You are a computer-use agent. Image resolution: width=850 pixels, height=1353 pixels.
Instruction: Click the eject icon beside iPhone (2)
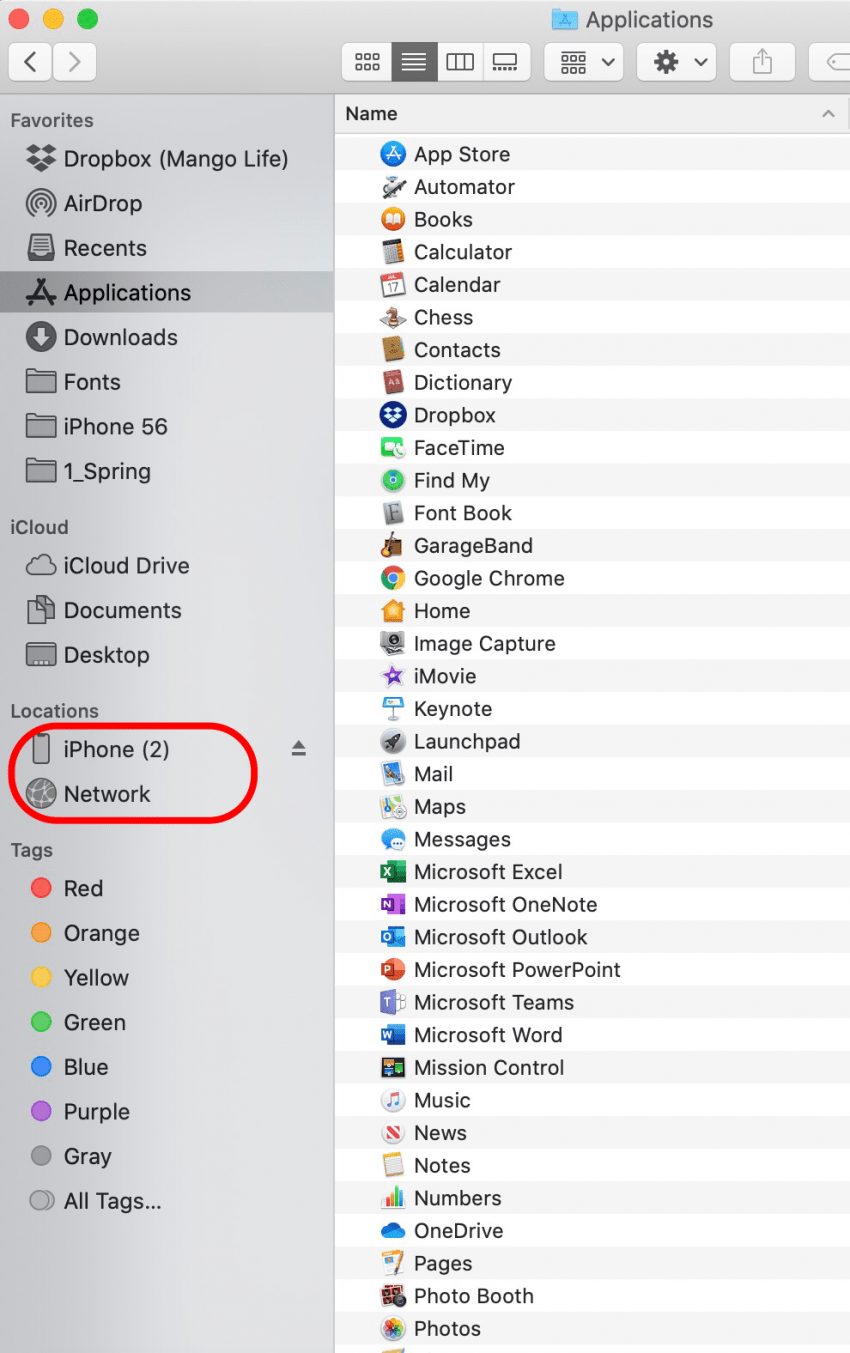[x=298, y=749]
